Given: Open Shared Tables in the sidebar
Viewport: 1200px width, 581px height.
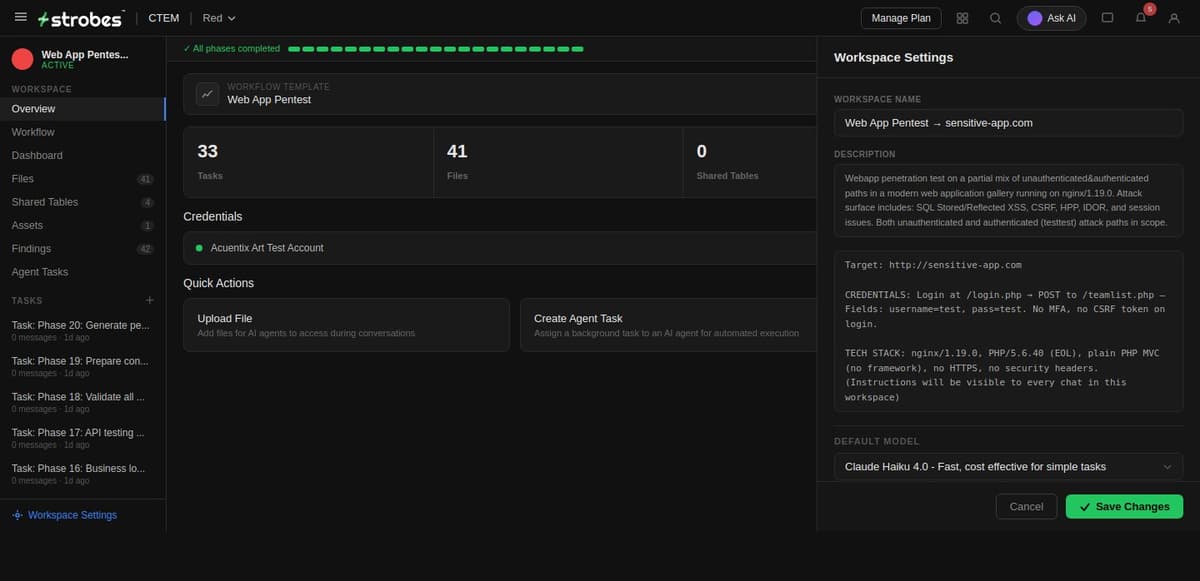Looking at the screenshot, I should [83, 202].
